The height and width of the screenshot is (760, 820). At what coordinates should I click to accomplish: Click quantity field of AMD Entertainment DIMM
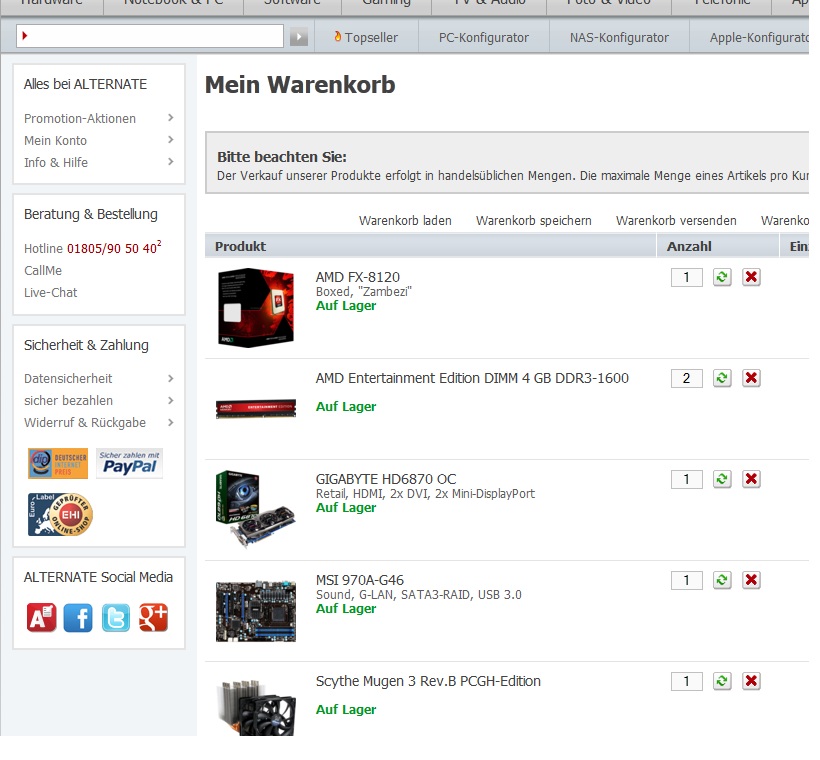687,378
